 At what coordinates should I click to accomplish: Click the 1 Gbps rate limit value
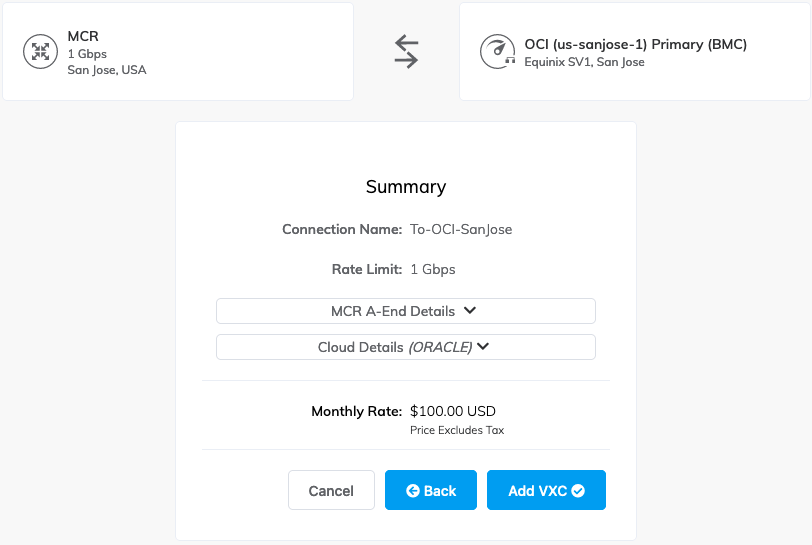(432, 269)
